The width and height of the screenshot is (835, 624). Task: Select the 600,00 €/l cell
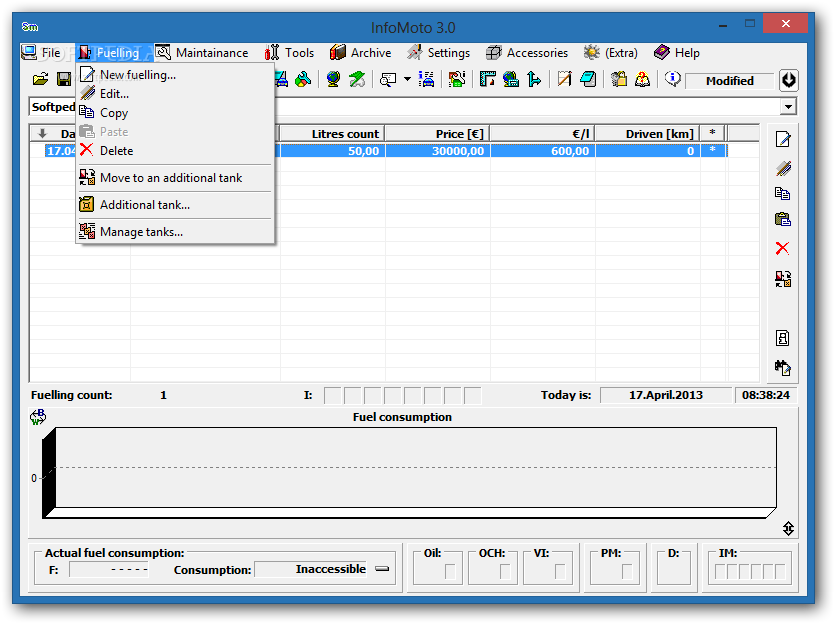coord(542,151)
